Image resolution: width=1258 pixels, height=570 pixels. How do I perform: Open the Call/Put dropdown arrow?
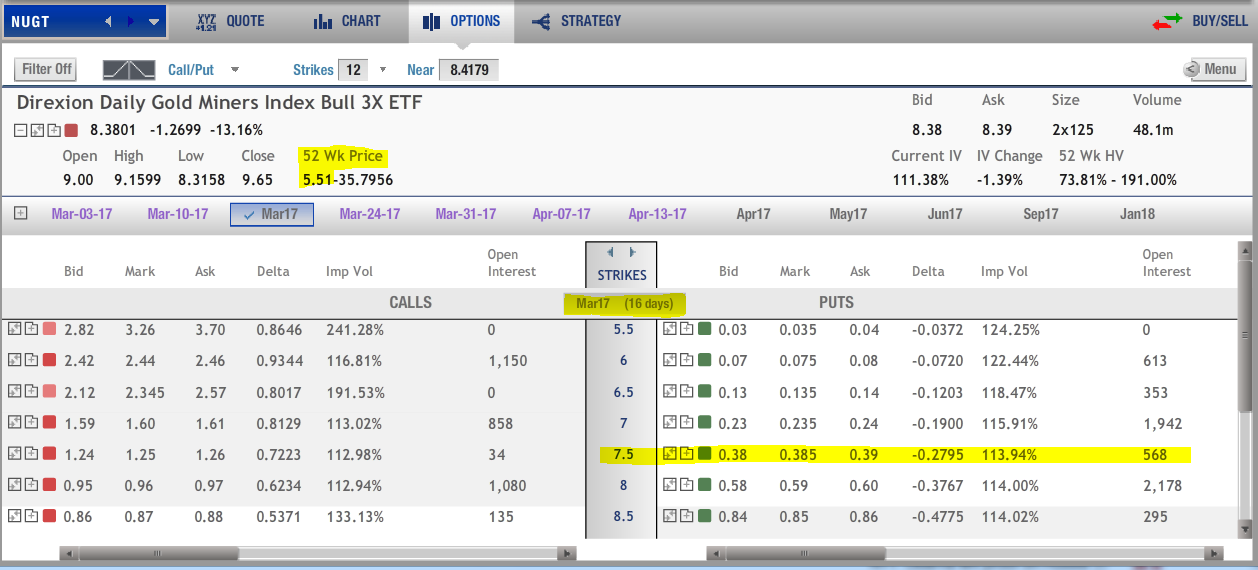pyautogui.click(x=235, y=70)
